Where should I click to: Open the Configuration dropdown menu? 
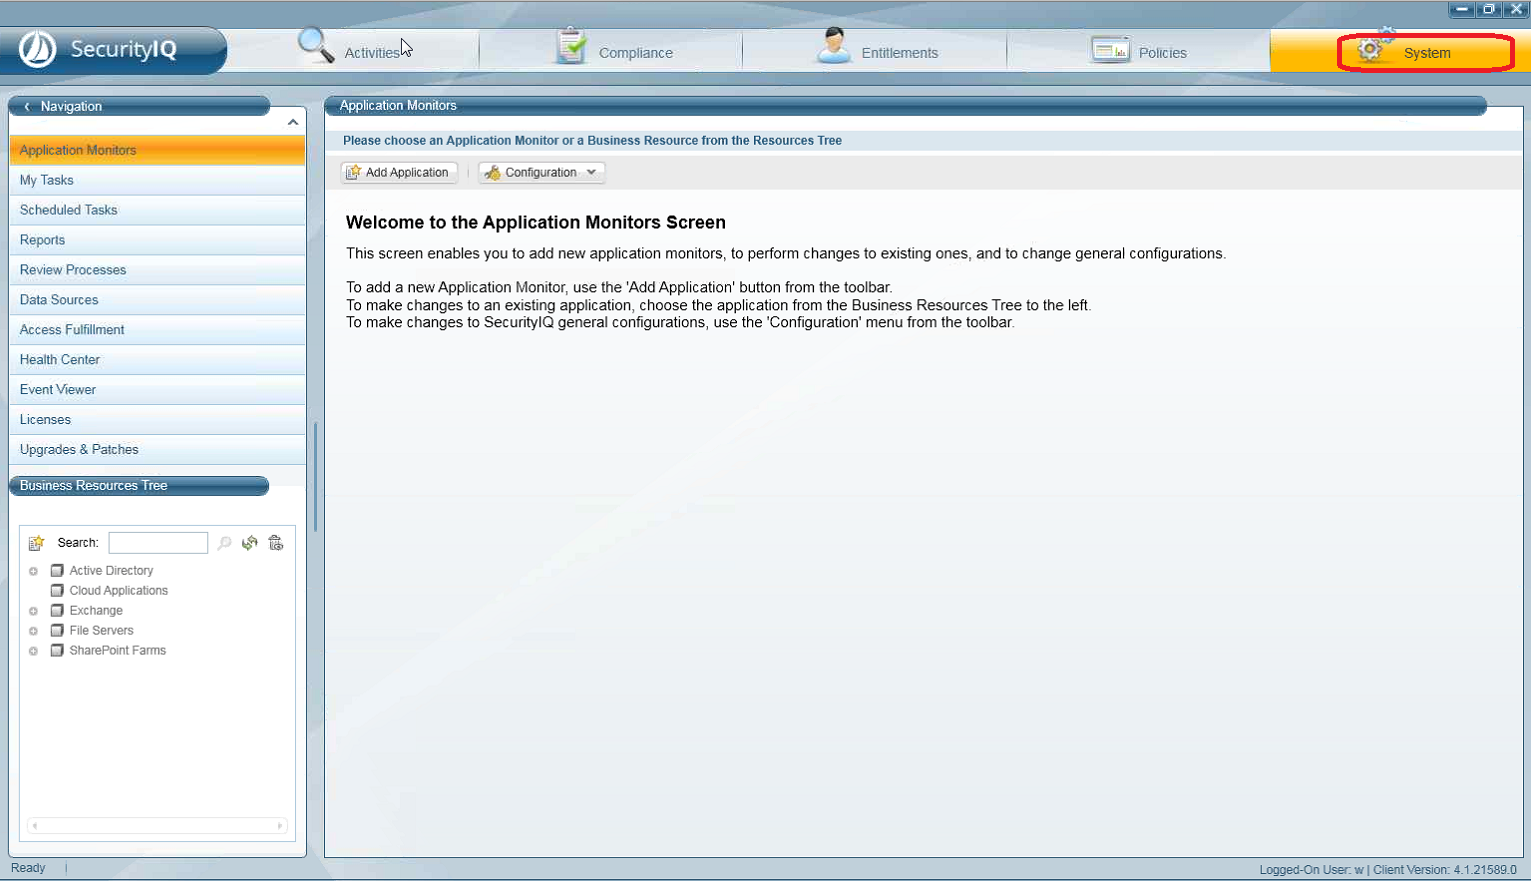point(541,172)
